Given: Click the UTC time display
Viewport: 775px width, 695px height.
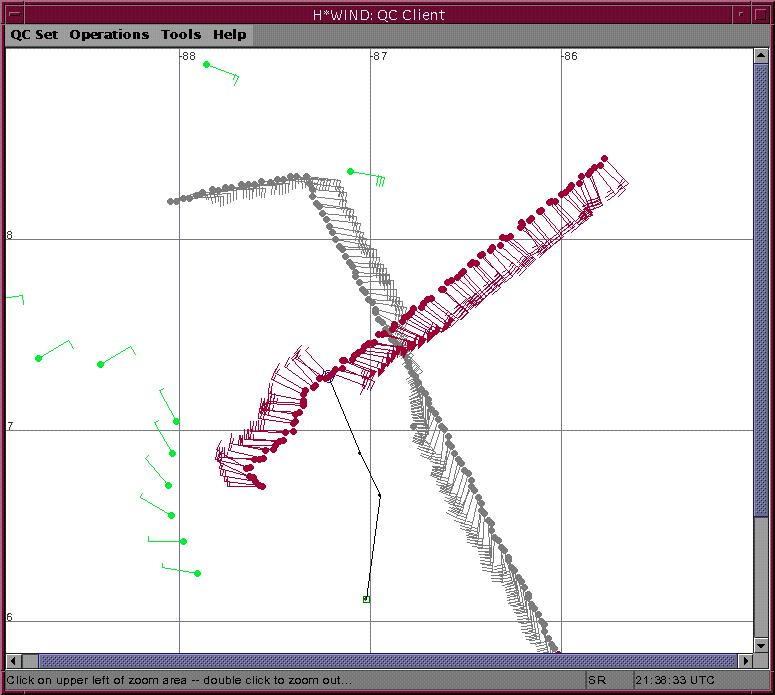Looking at the screenshot, I should pyautogui.click(x=675, y=680).
